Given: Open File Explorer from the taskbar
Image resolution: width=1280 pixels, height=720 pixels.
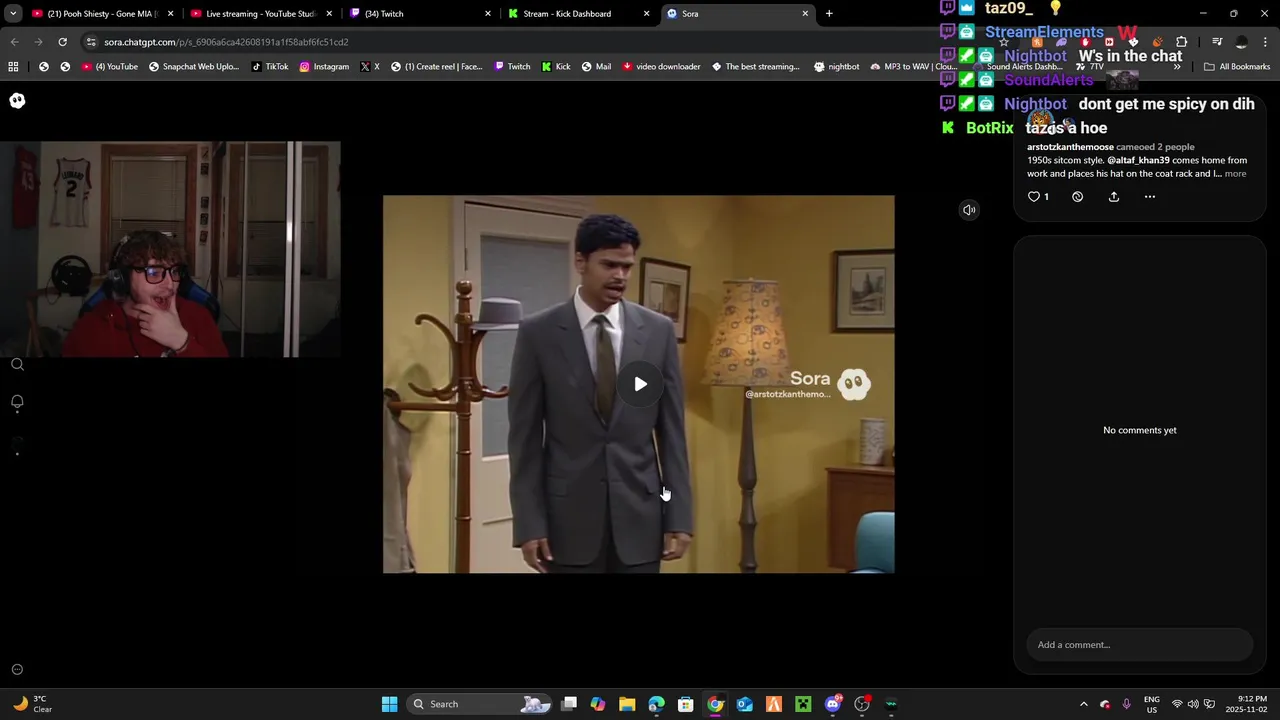Looking at the screenshot, I should [x=627, y=704].
